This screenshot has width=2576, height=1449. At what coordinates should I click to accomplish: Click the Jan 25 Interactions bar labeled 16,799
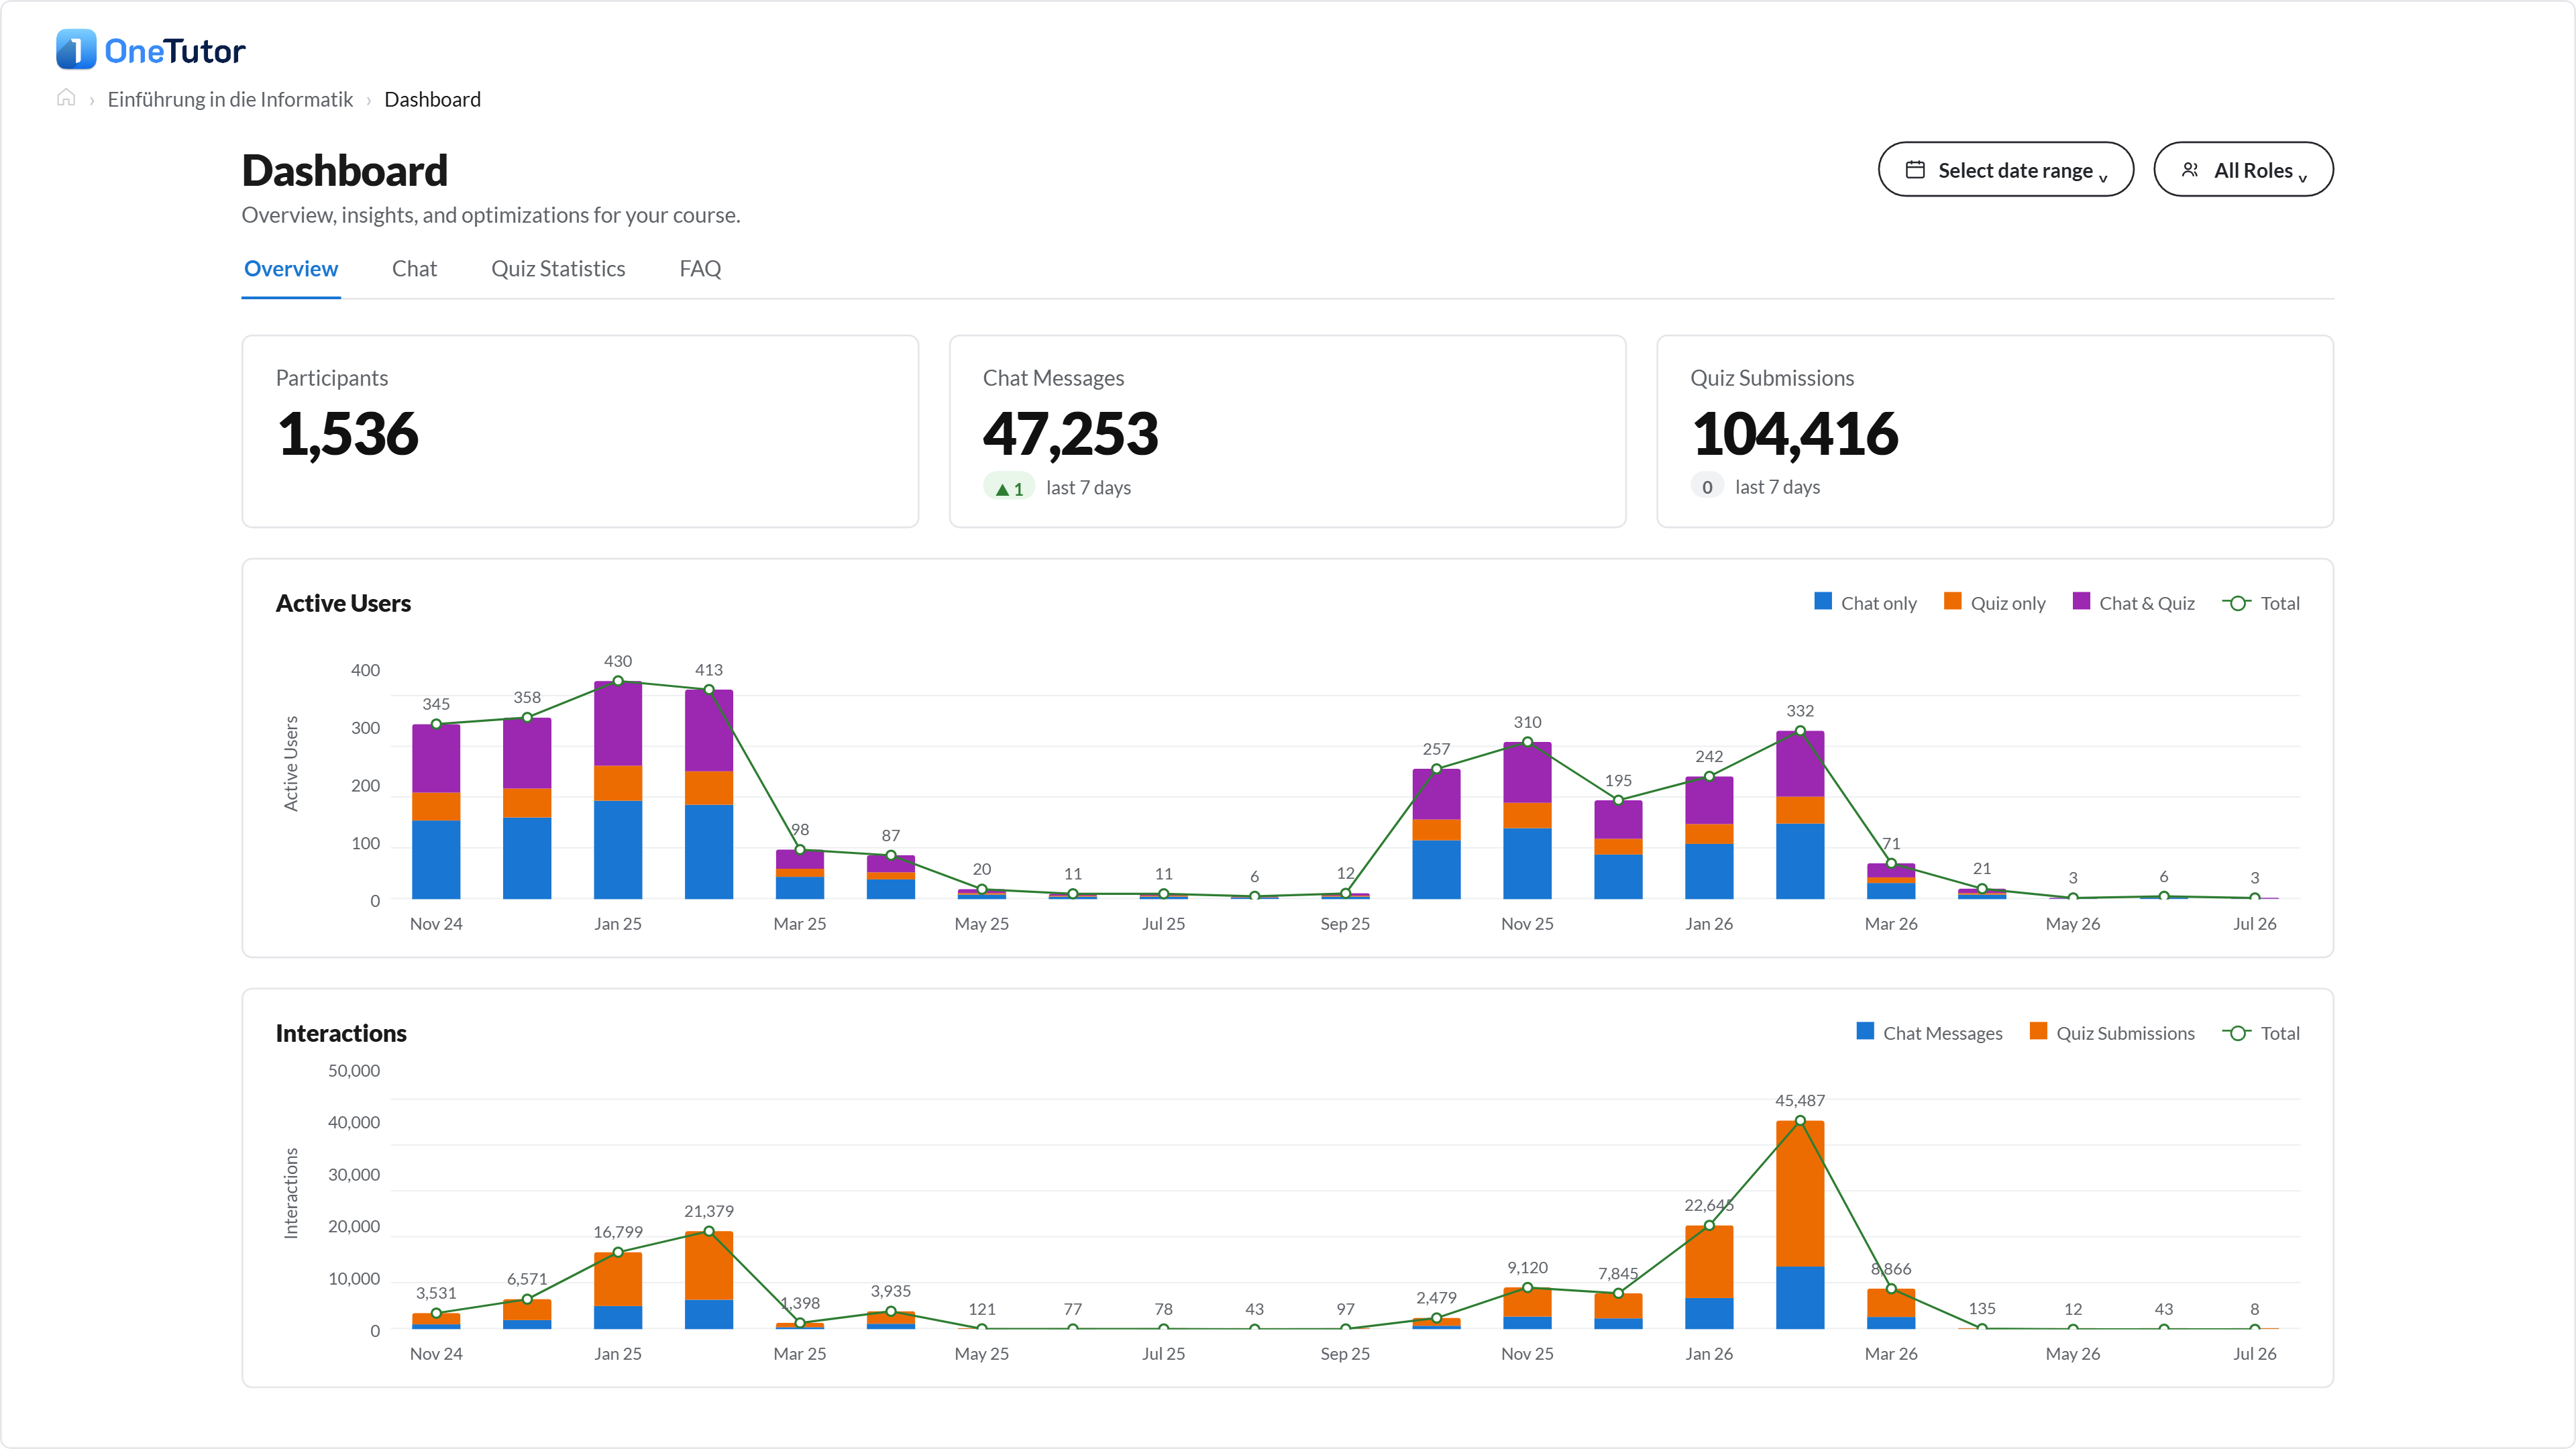[618, 1290]
